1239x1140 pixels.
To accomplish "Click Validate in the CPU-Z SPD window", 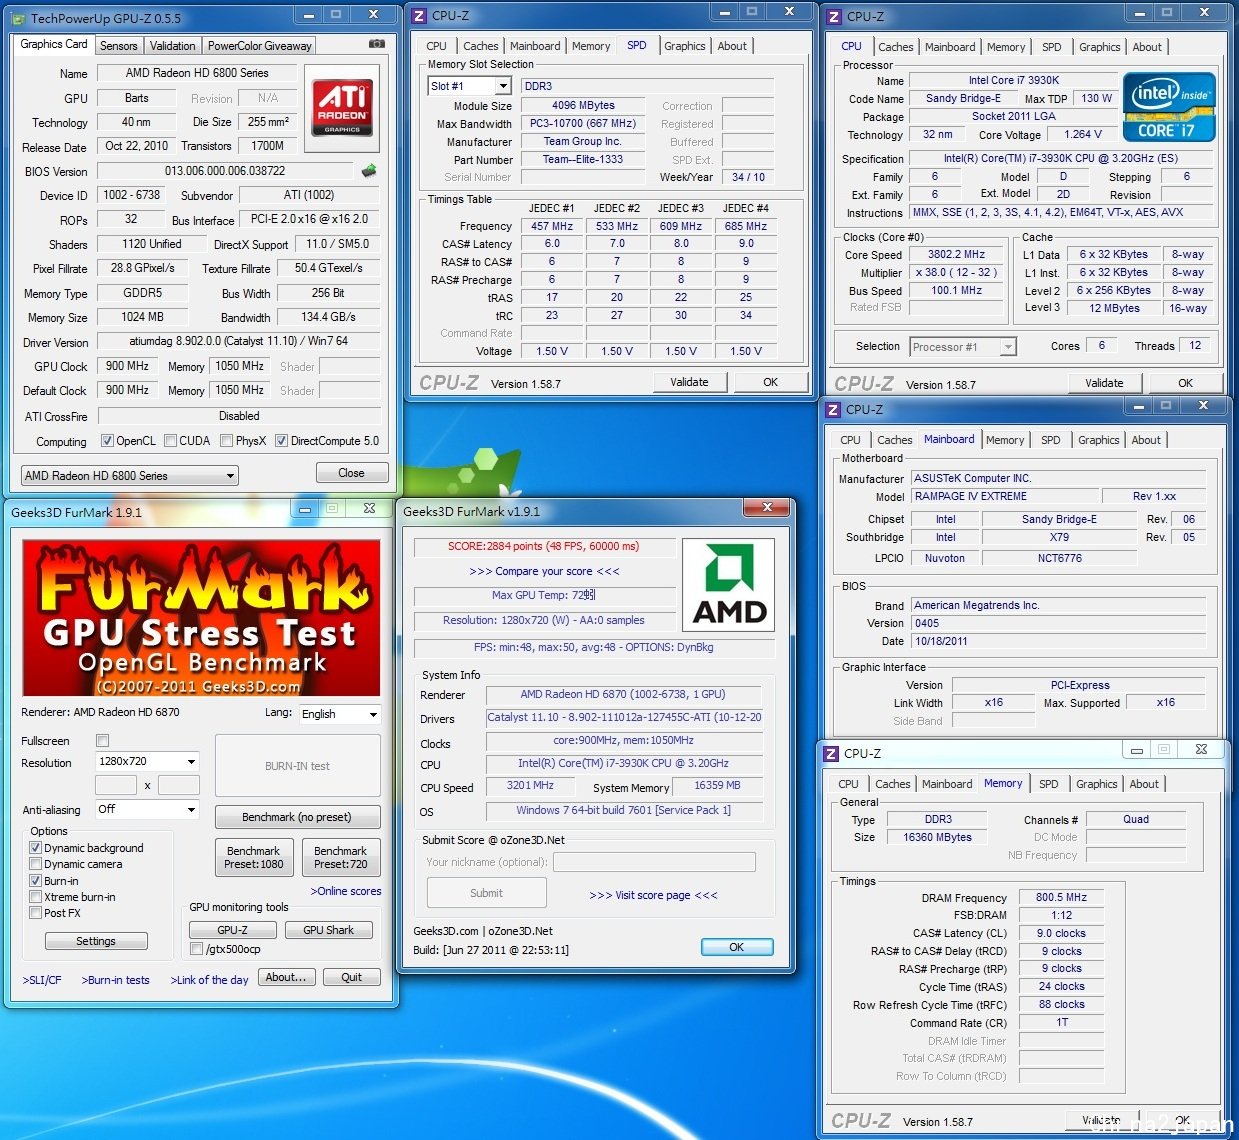I will [689, 382].
